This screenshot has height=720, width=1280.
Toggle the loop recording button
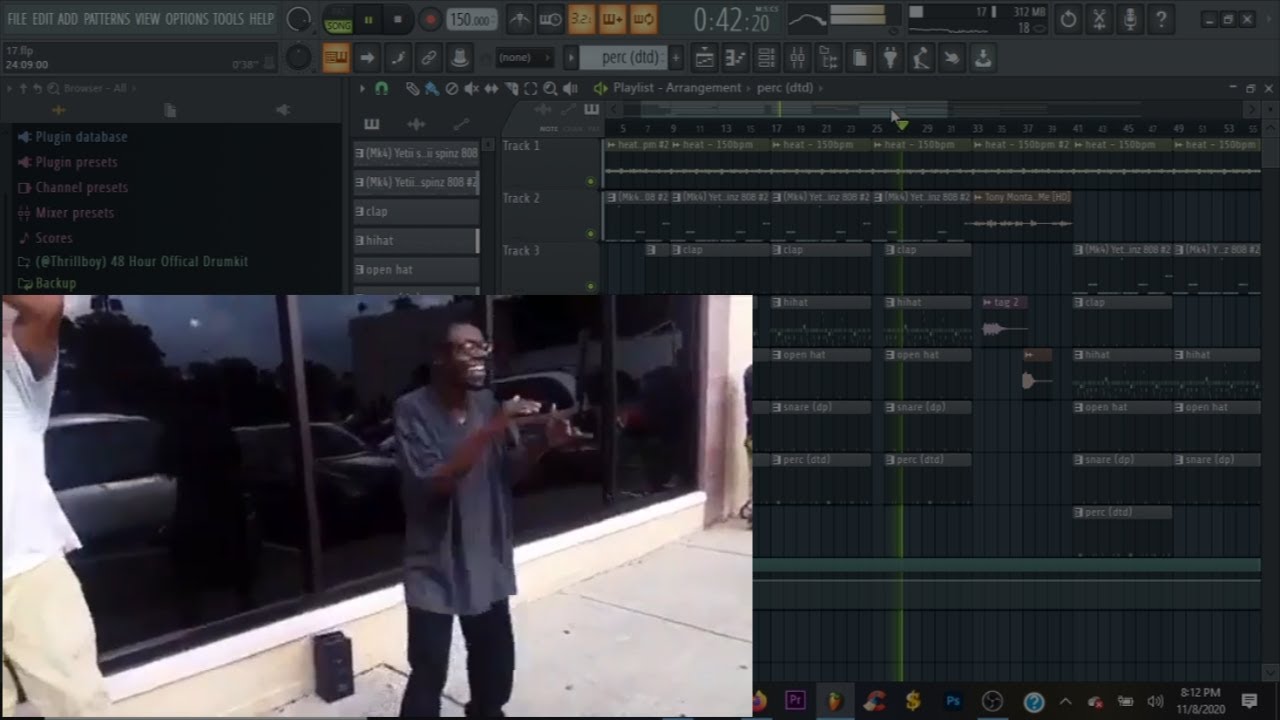[x=643, y=19]
